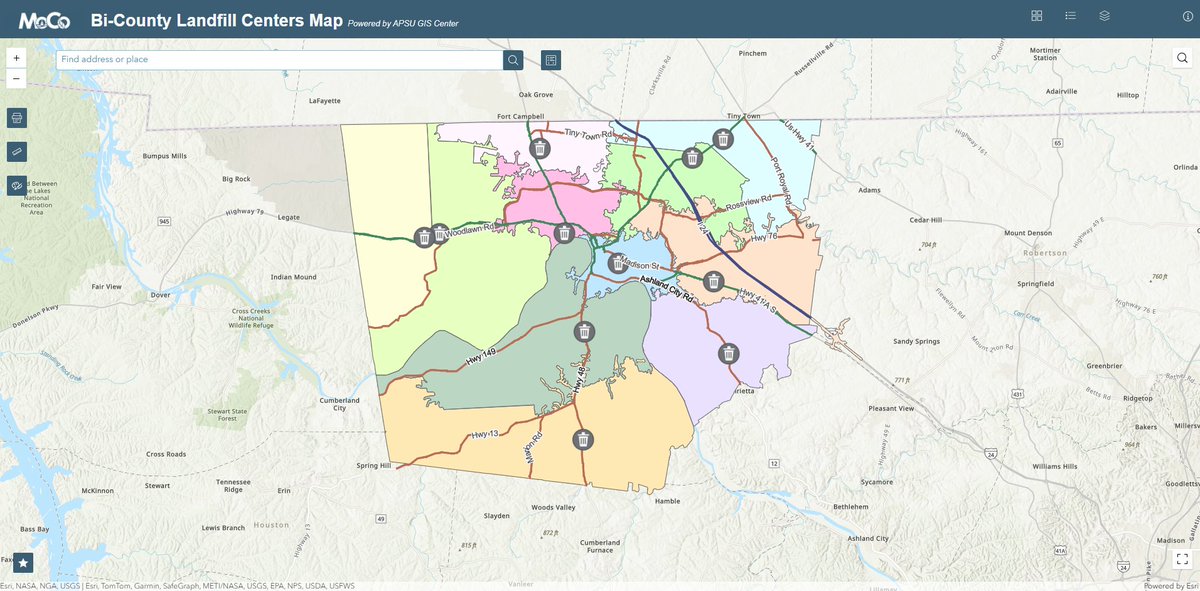Select landfill marker under Tiny Town label

pyautogui.click(x=722, y=139)
